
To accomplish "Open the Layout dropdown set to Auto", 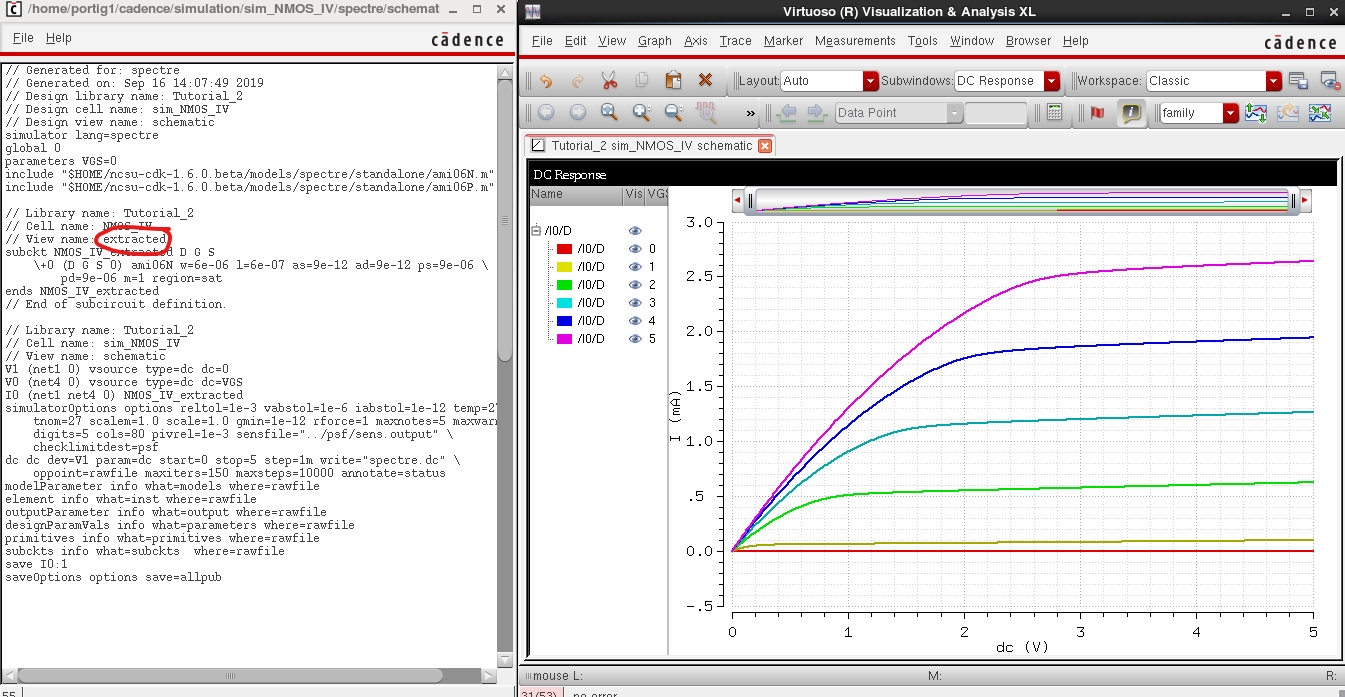I will (870, 81).
